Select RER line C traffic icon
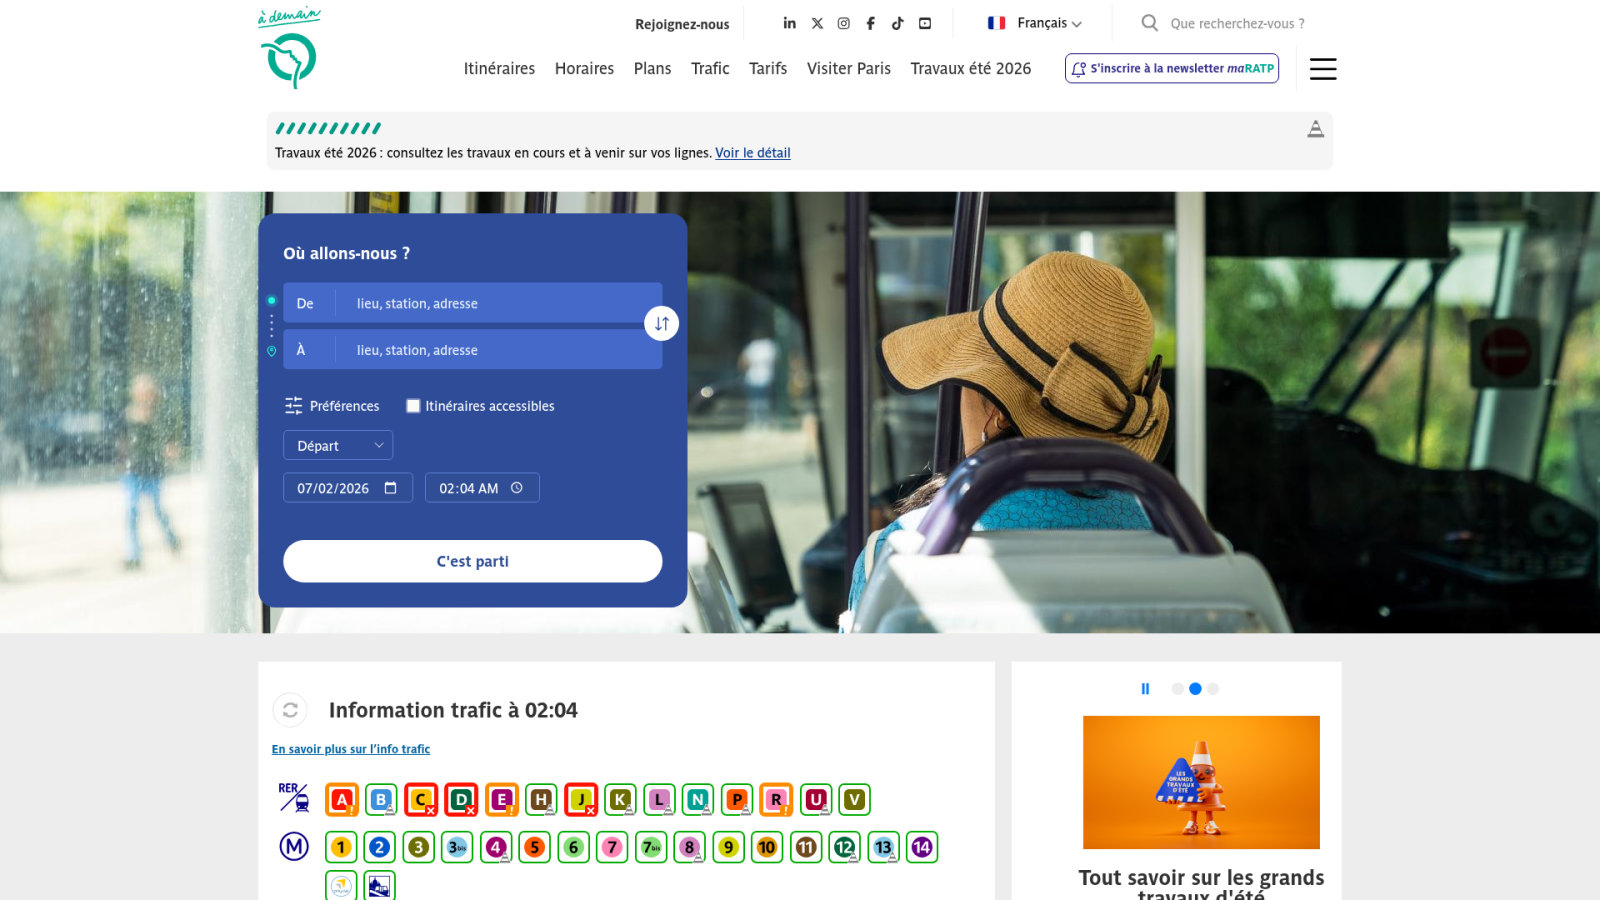 421,800
